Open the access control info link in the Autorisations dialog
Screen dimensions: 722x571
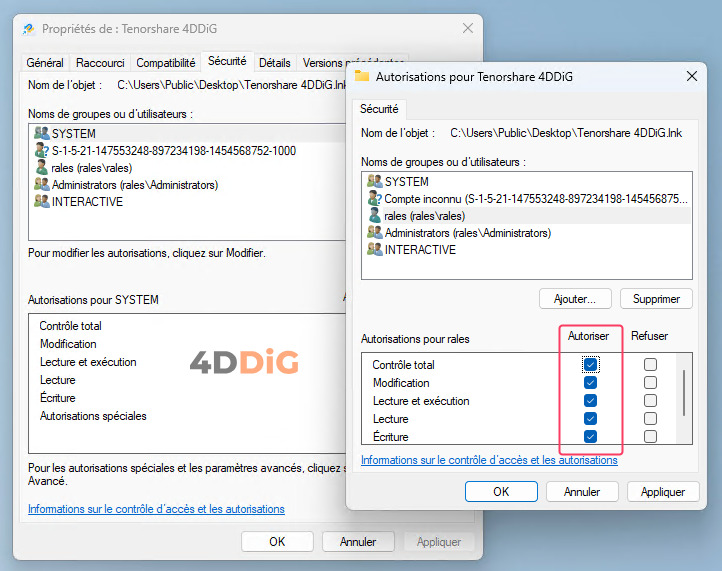click(x=489, y=460)
